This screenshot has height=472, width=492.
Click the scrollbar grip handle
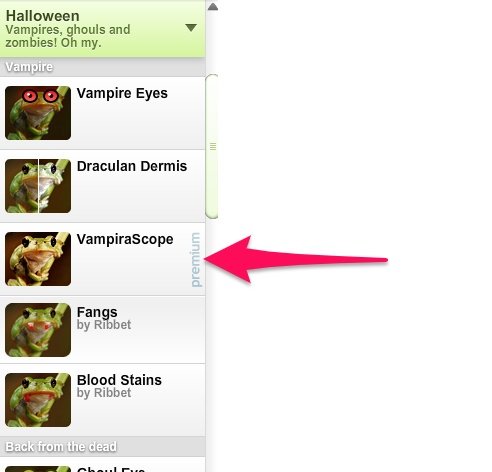pyautogui.click(x=213, y=146)
